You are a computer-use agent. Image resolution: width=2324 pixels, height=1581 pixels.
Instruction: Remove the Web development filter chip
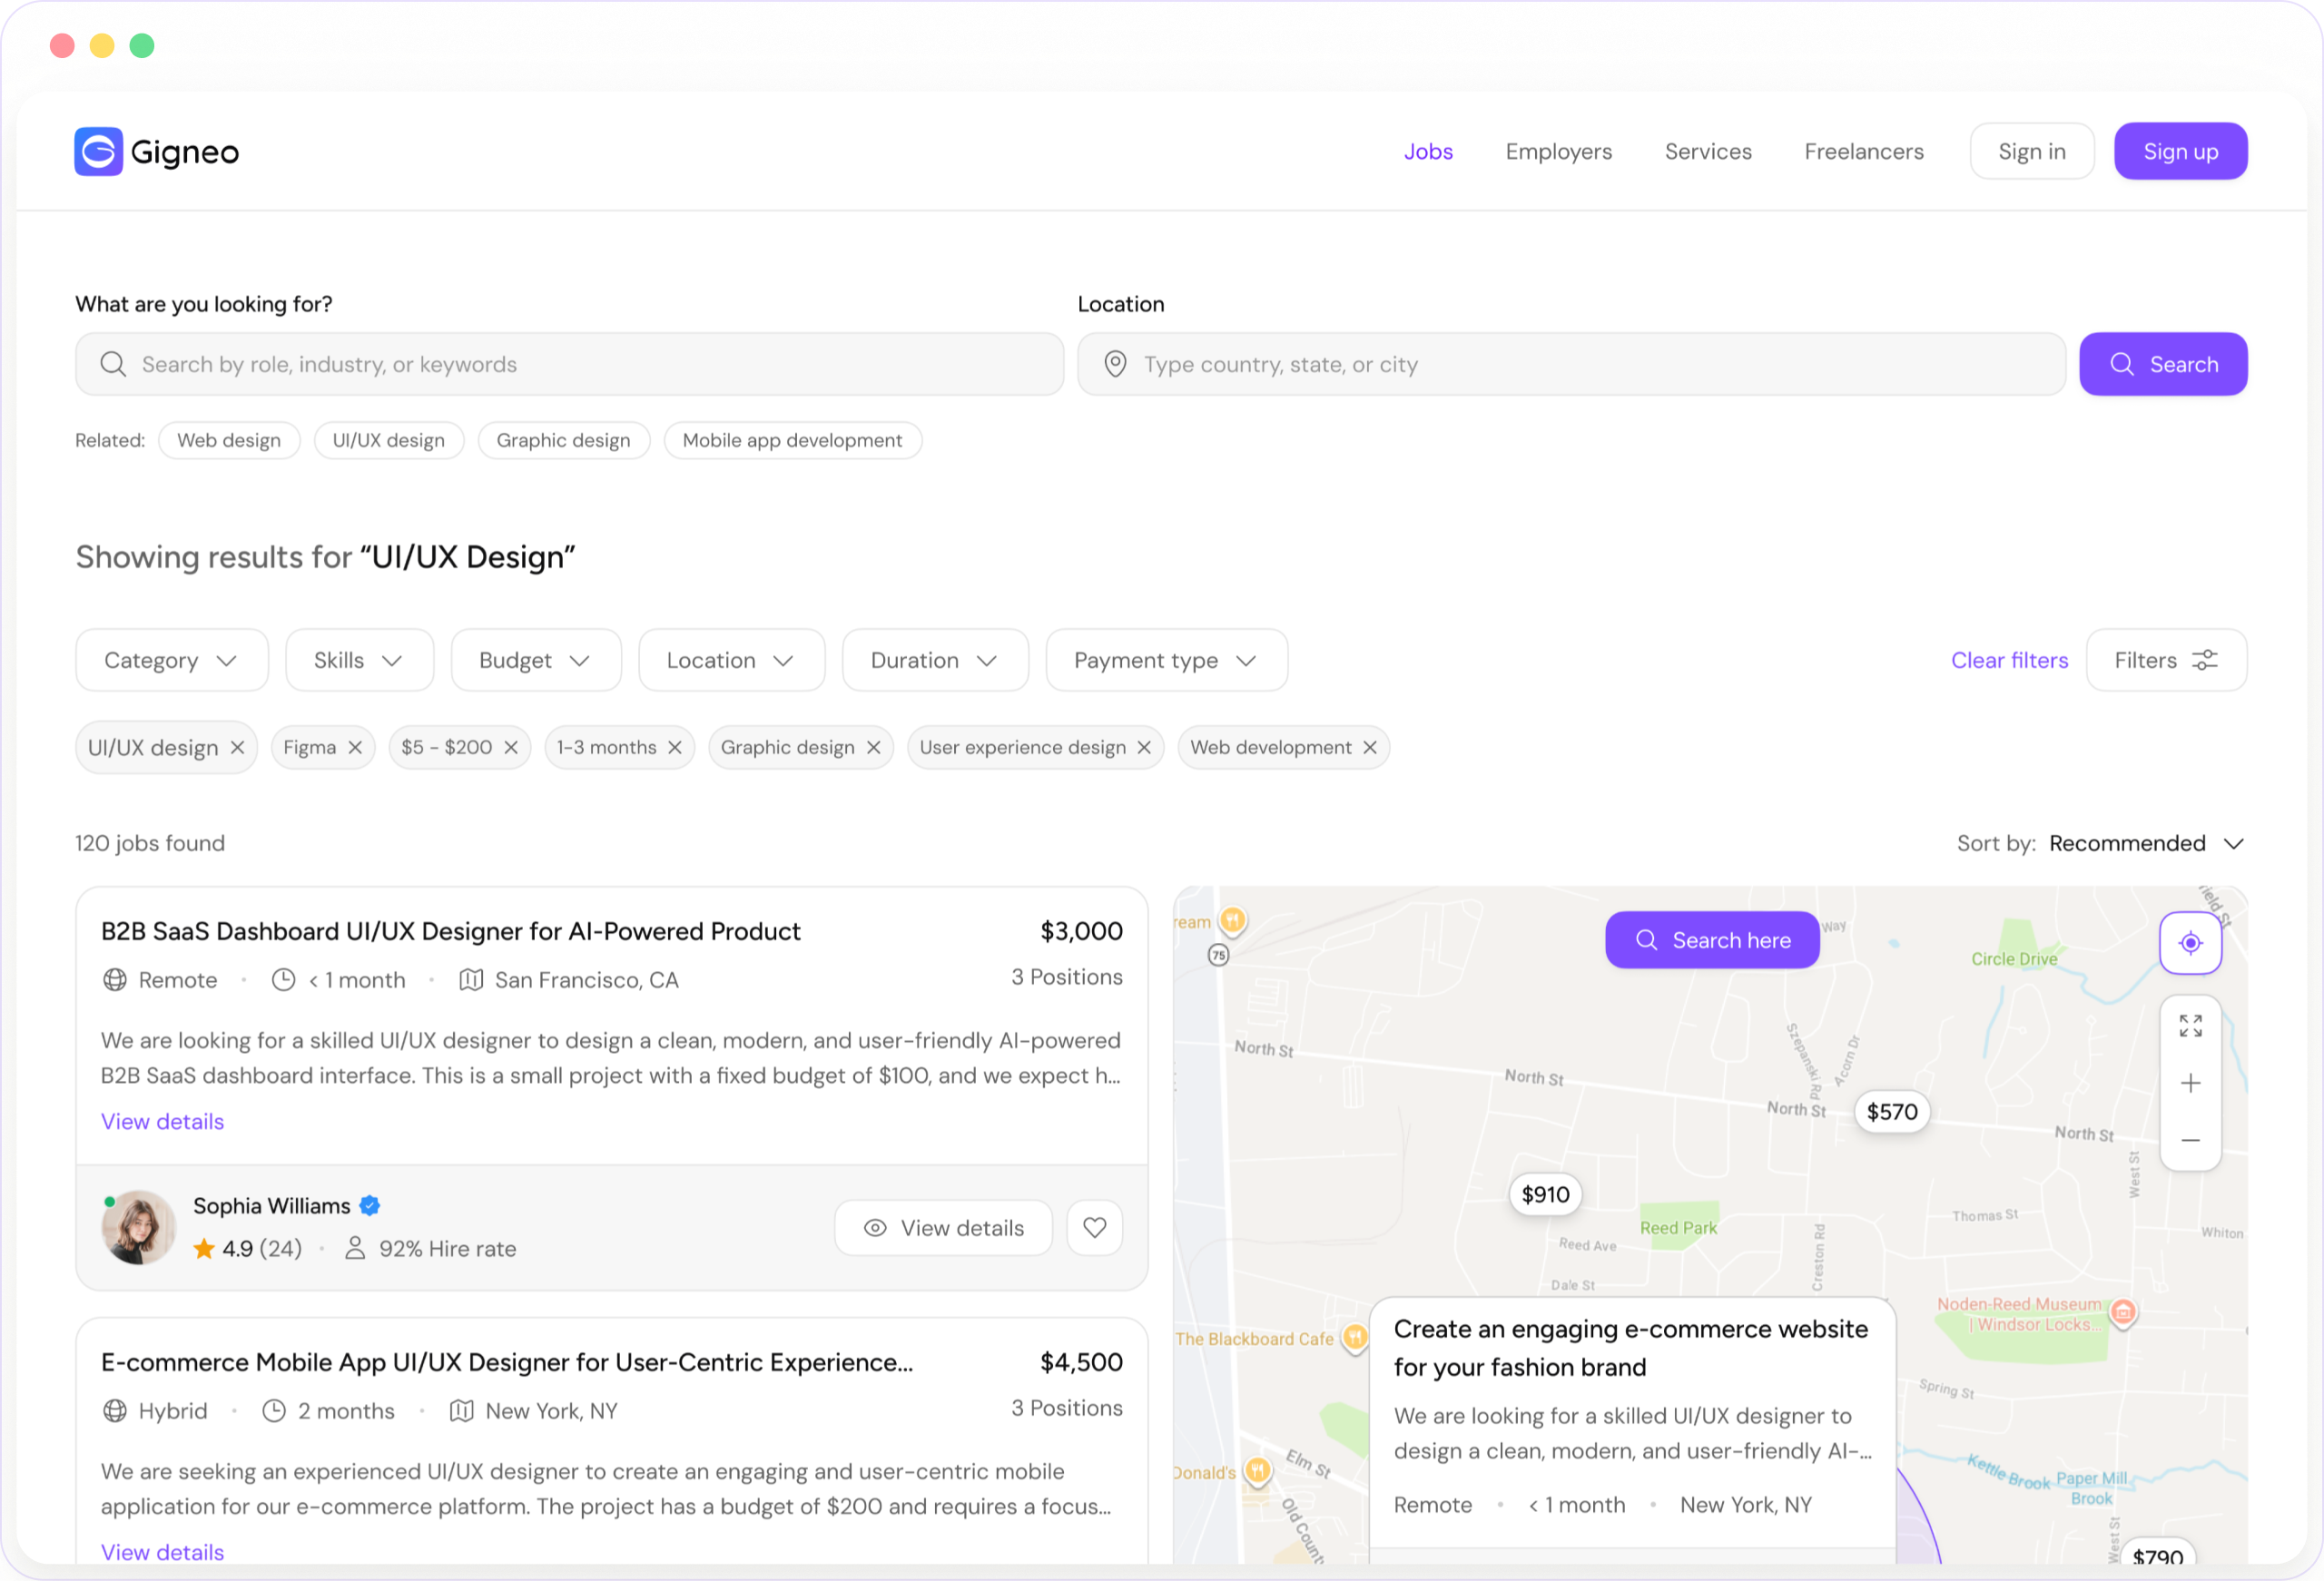(x=1369, y=747)
